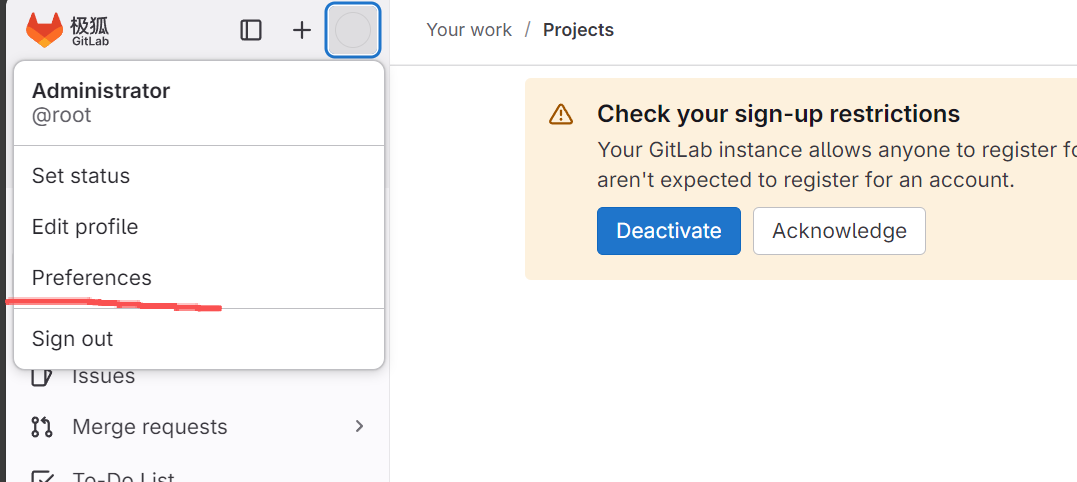Click the Administrator name header
1077x482 pixels.
(x=101, y=91)
